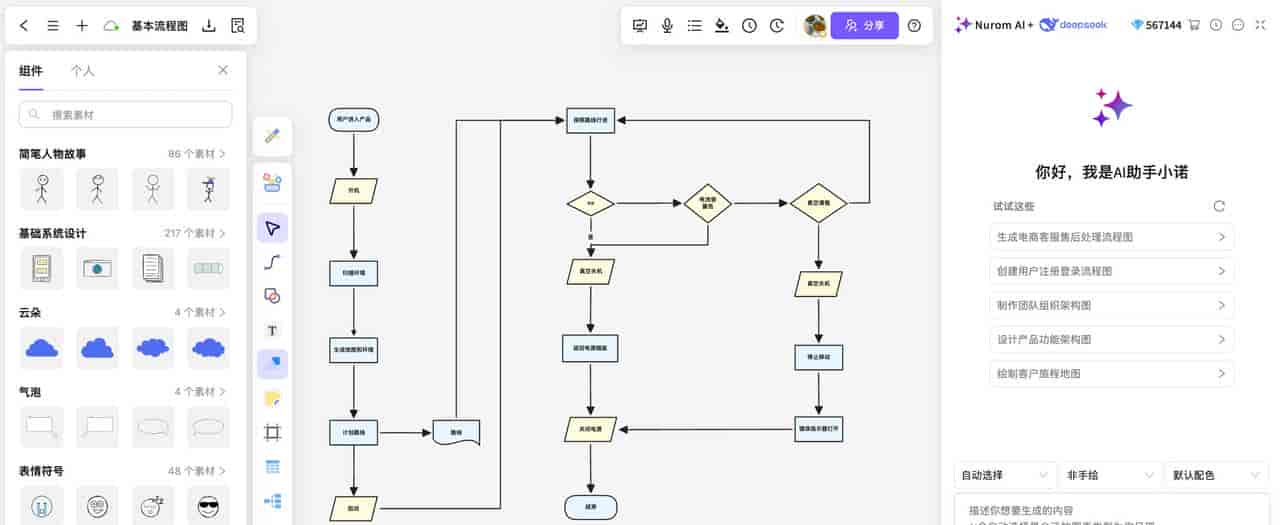Viewport: 1280px width, 525px height.
Task: Select the pointer arrow tool
Action: click(x=272, y=229)
